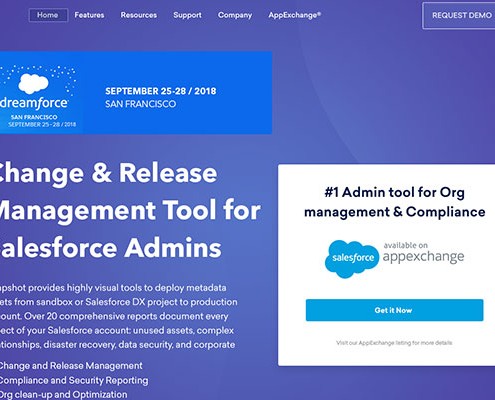Open the Home menu item
Screen dimensions: 495x400
pos(48,15)
